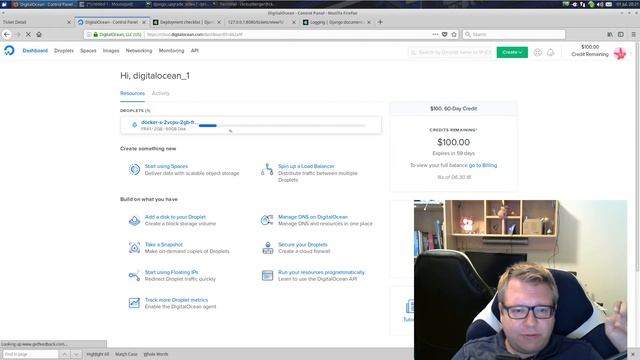Open Add a disk to your Droplet link
This screenshot has height=360, width=640.
(175, 217)
